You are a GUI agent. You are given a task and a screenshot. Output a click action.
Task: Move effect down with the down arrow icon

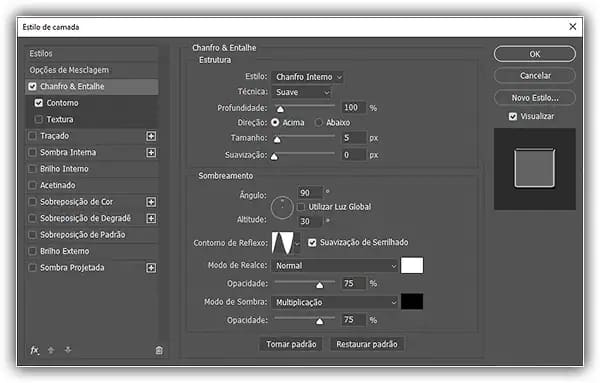click(x=68, y=350)
